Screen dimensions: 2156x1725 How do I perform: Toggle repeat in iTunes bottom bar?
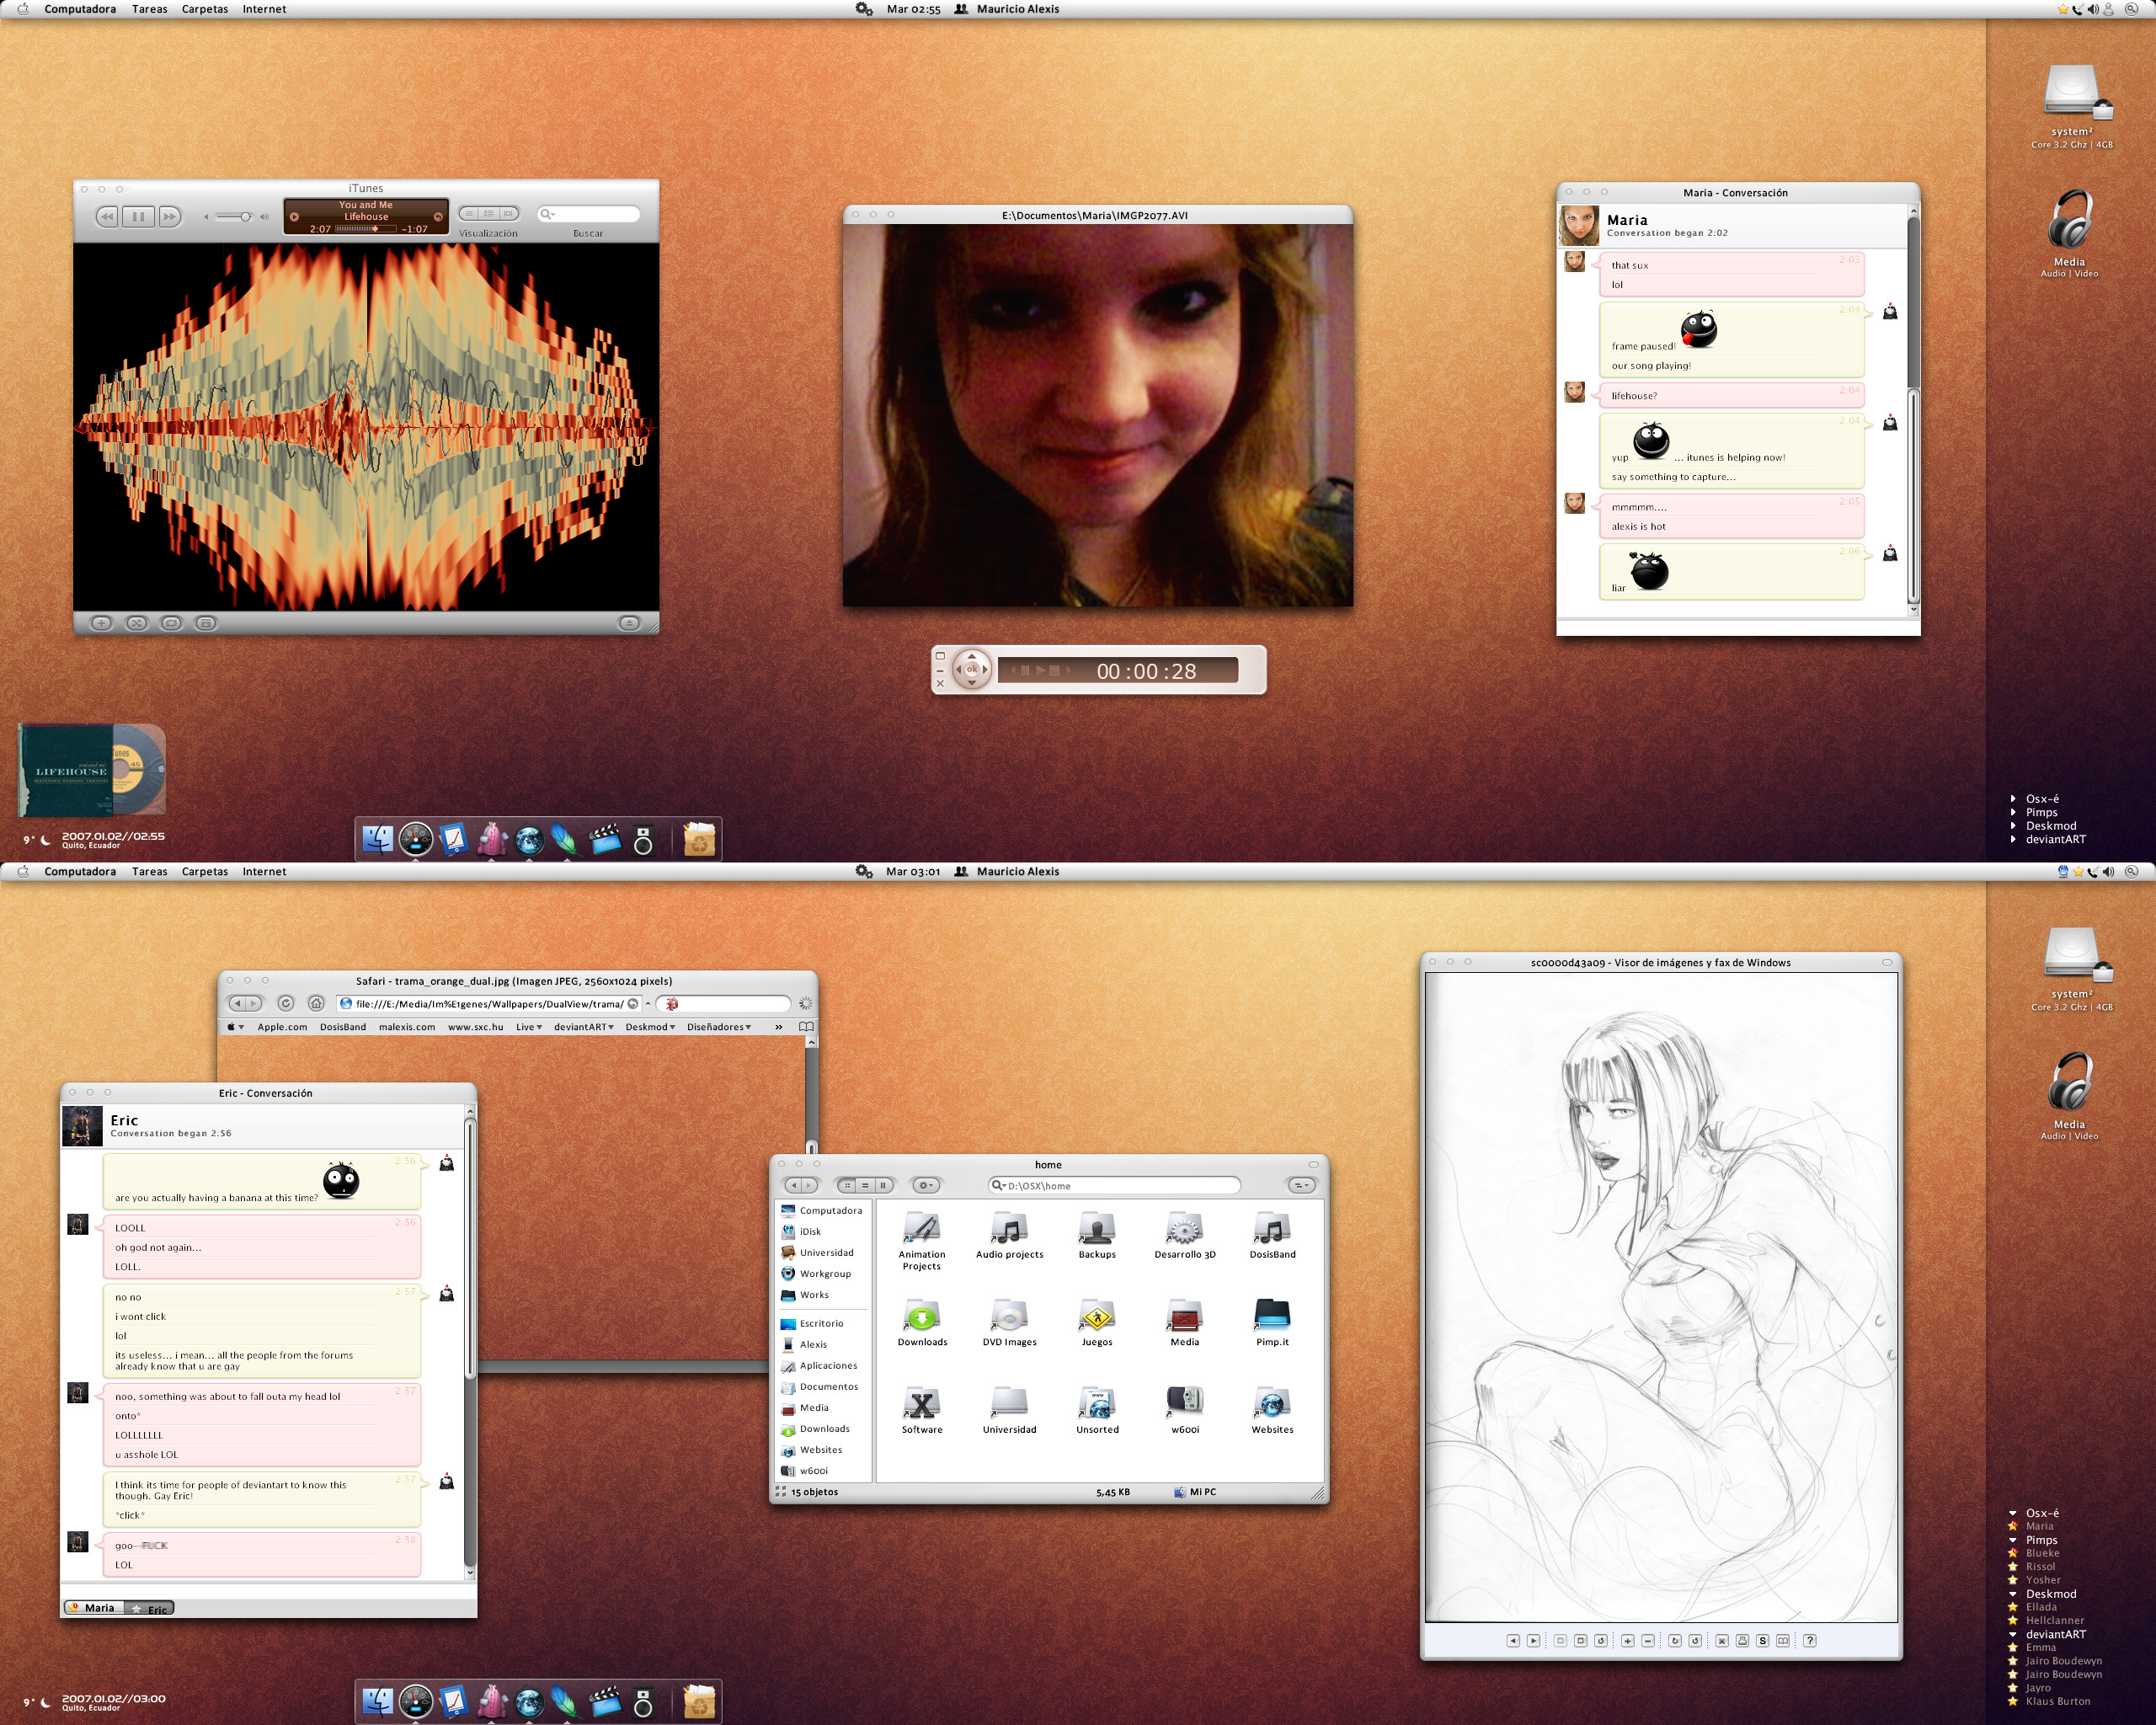click(171, 623)
